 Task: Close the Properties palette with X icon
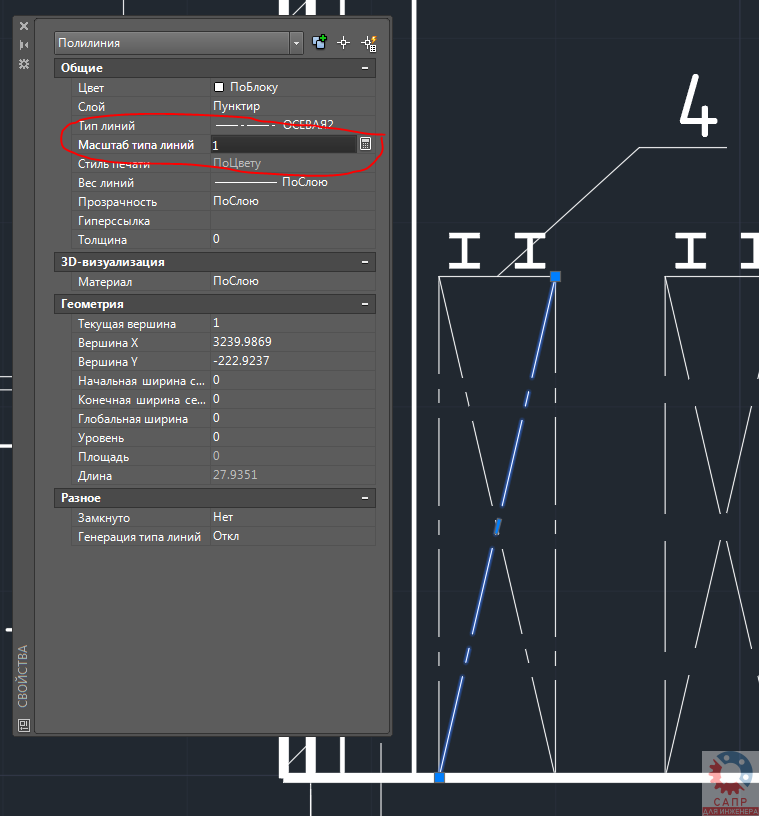tap(24, 26)
